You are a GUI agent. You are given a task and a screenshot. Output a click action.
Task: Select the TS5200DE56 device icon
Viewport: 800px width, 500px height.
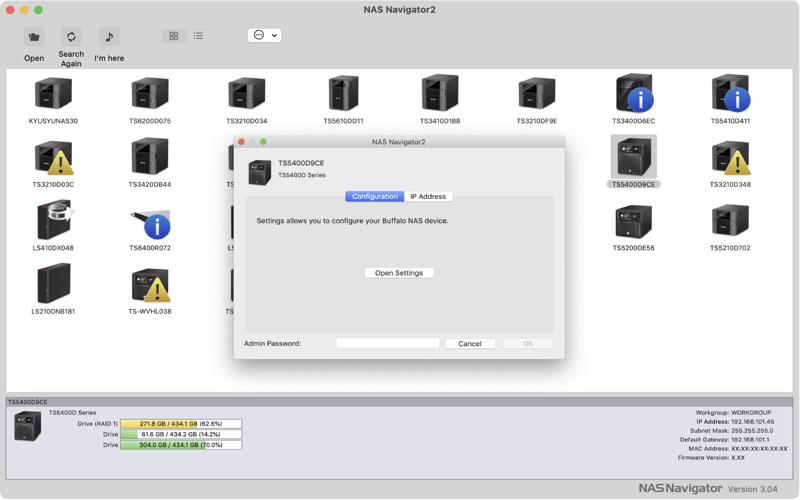pos(633,221)
